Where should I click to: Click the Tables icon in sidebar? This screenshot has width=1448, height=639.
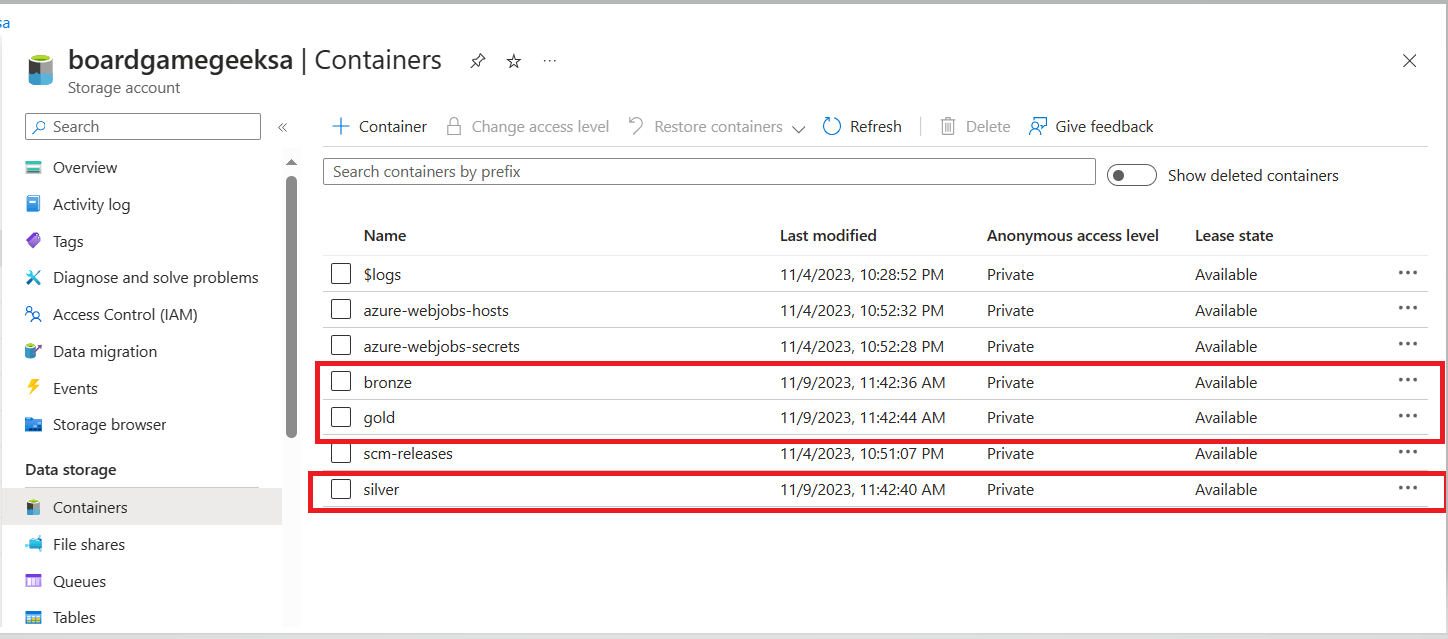click(34, 617)
